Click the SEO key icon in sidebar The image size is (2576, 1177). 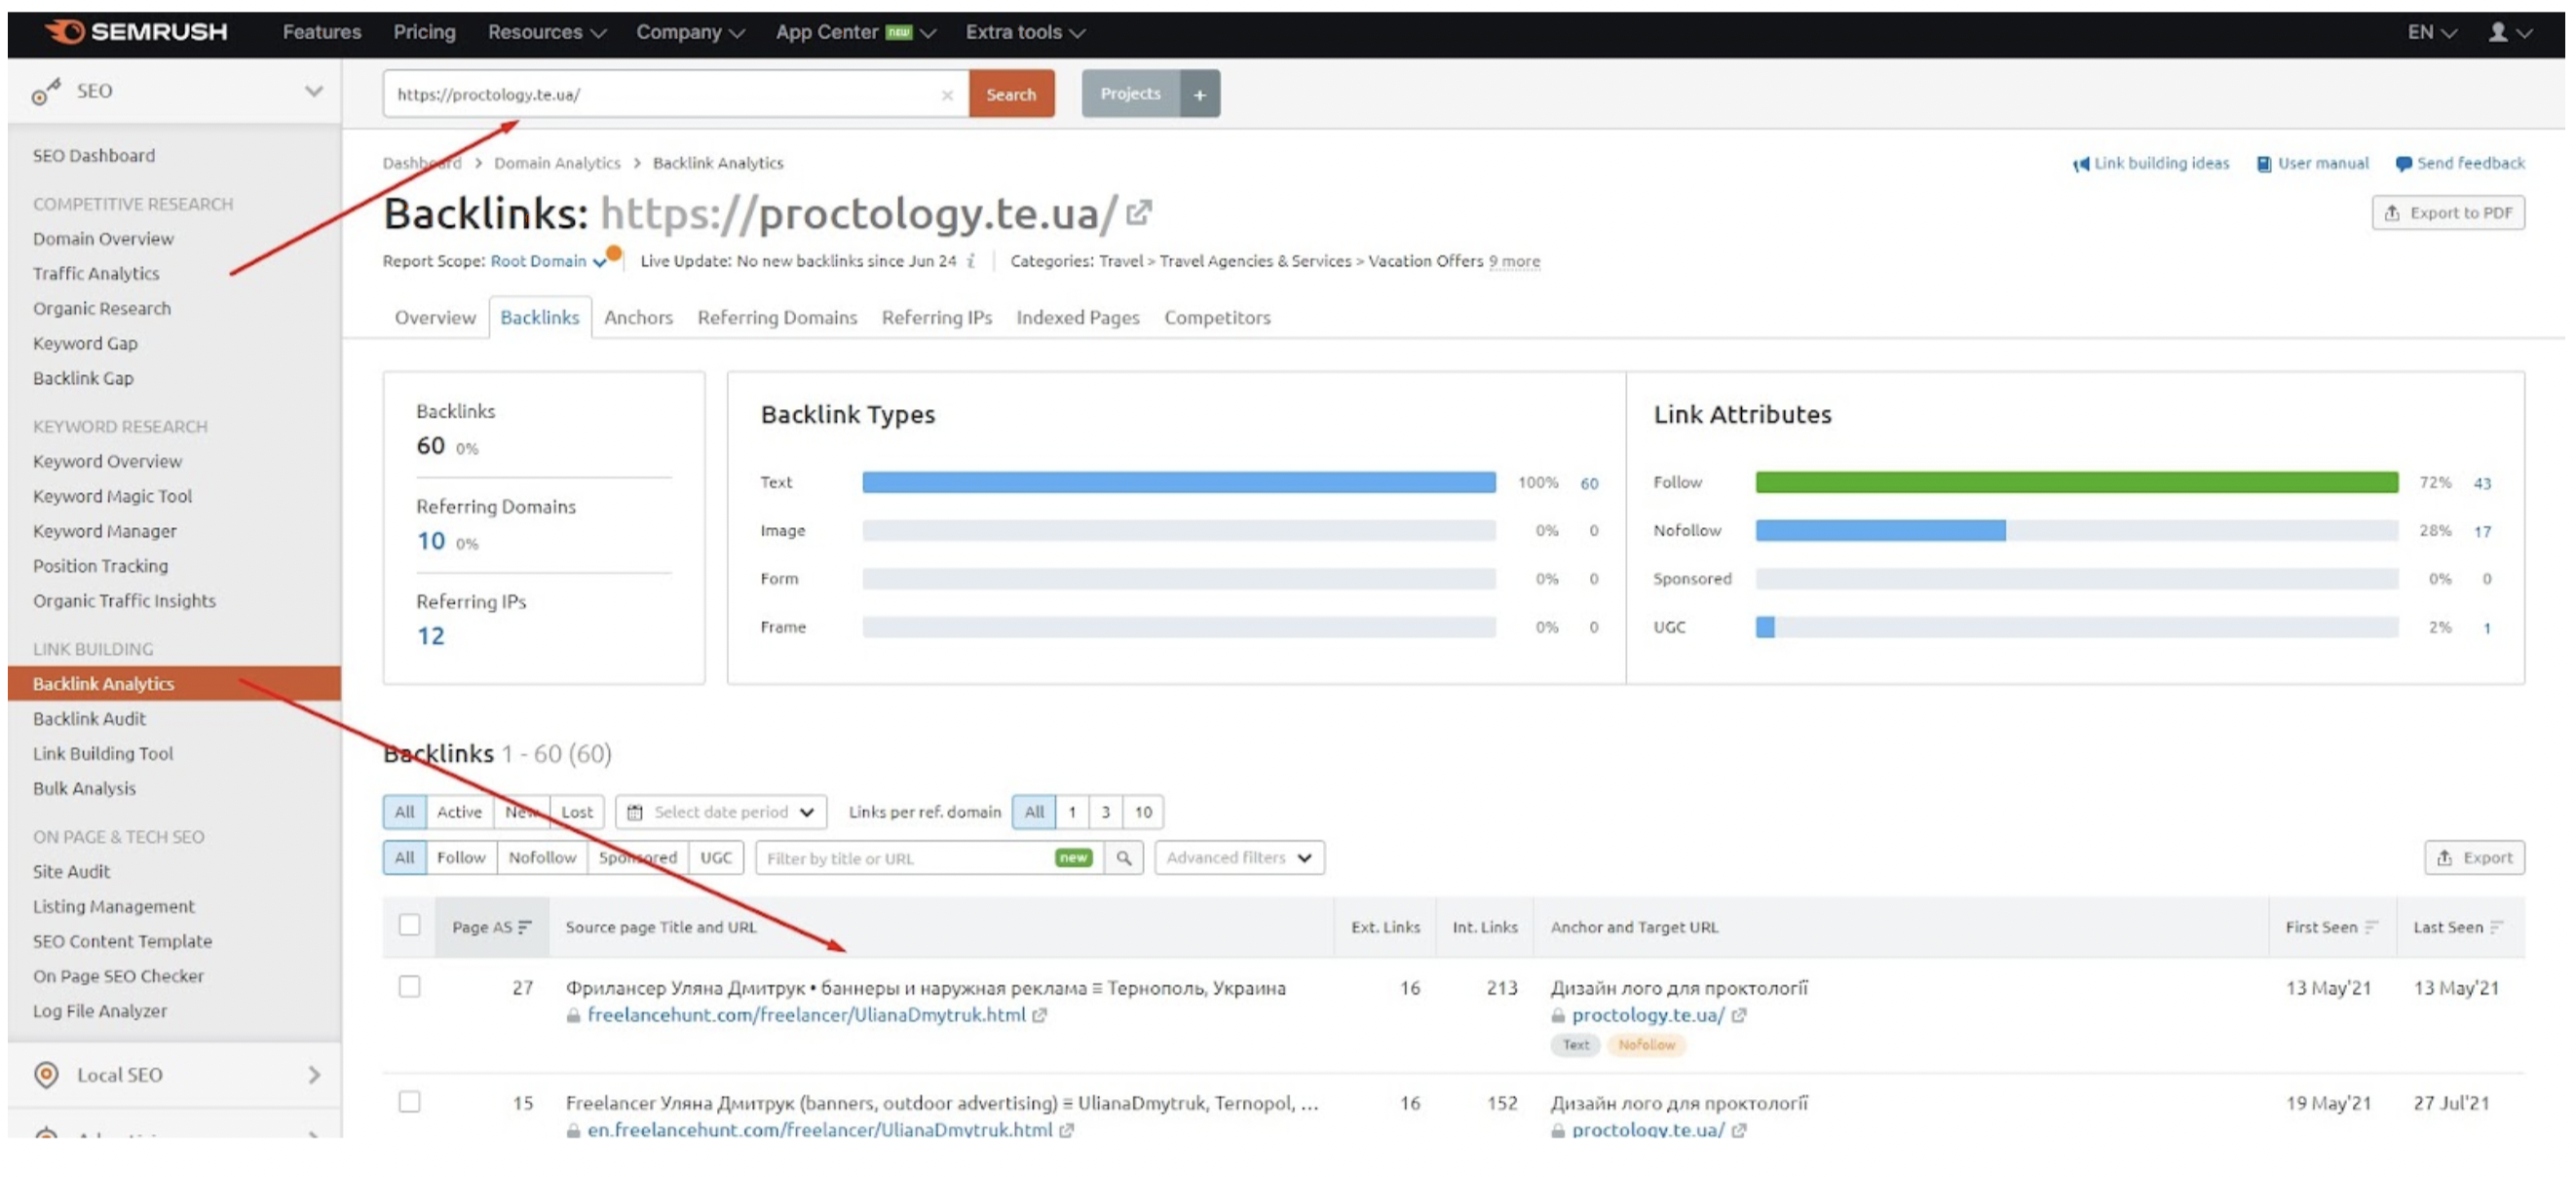click(x=45, y=92)
